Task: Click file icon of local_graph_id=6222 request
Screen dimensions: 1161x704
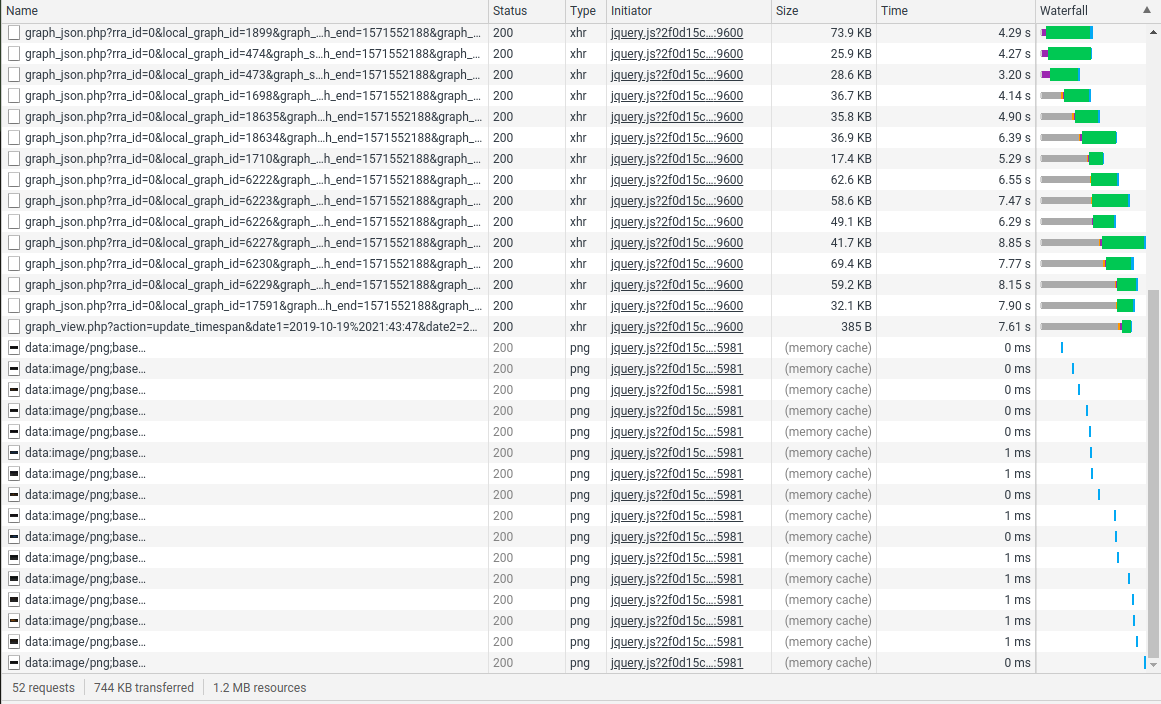Action: (x=13, y=179)
